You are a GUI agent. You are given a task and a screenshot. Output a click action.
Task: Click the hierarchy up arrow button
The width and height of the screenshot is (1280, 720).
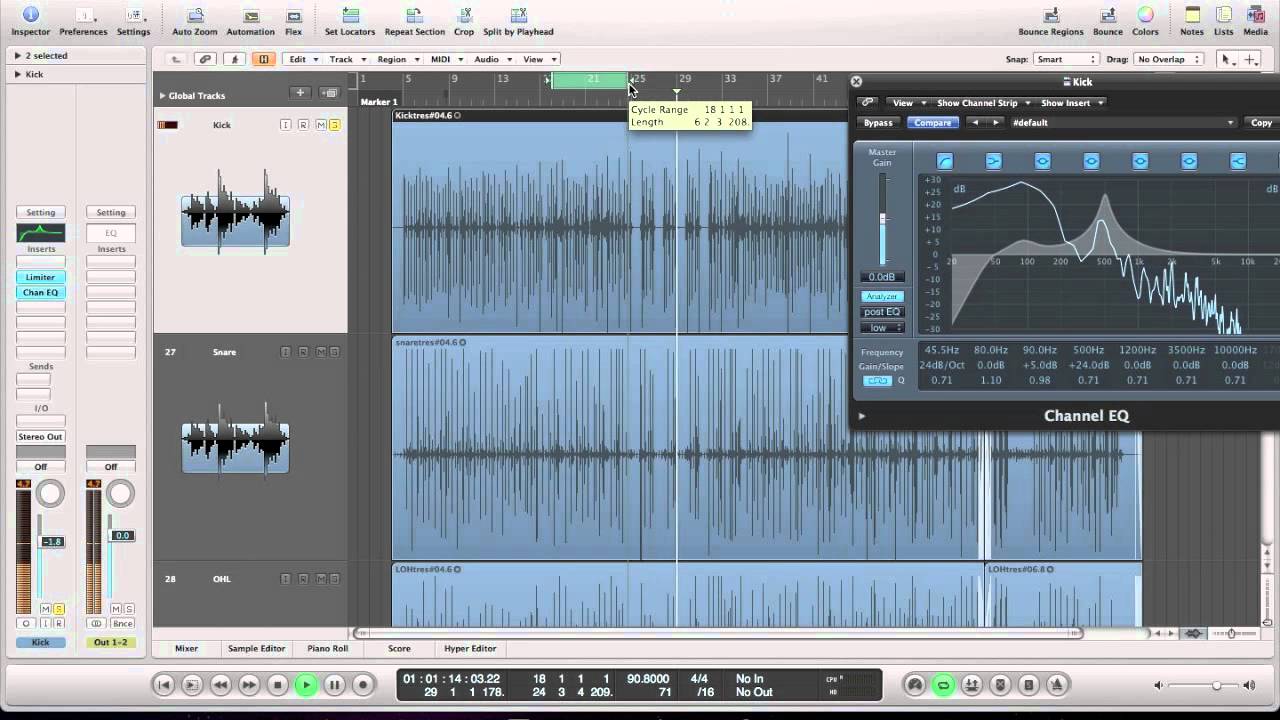176,59
